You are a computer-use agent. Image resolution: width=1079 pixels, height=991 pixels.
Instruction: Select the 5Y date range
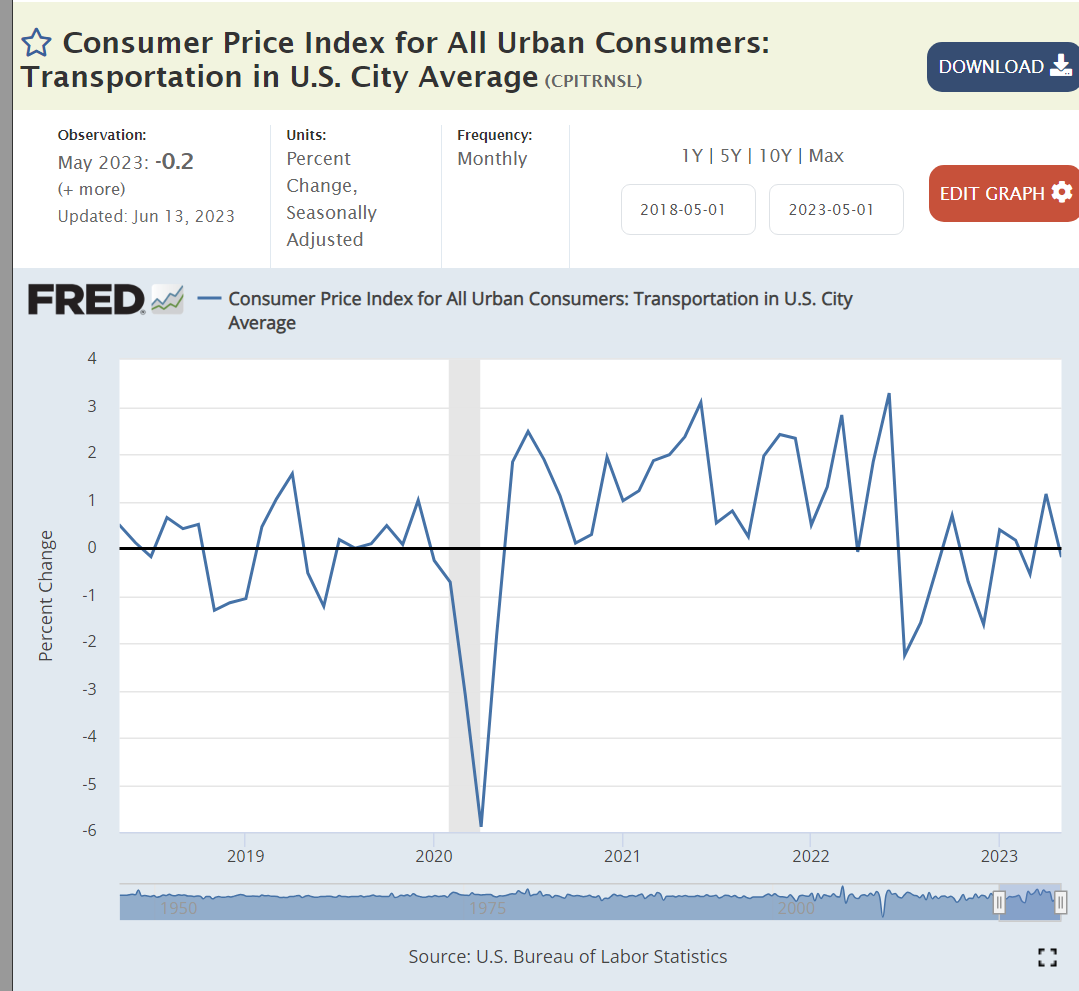pyautogui.click(x=730, y=156)
